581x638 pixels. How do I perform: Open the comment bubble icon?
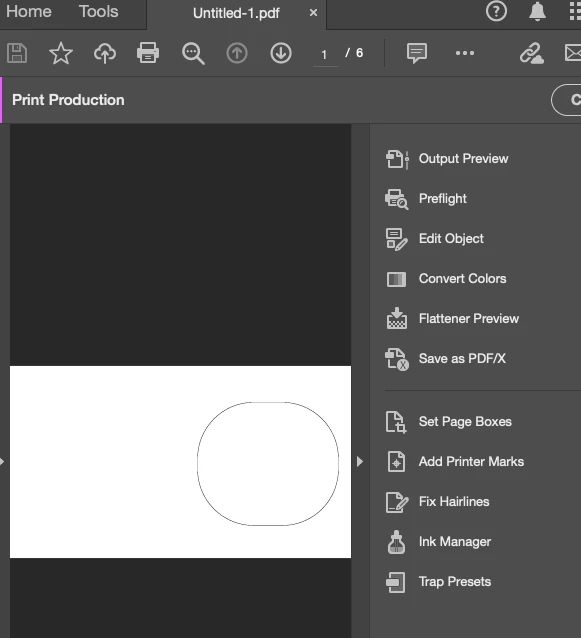tap(417, 53)
